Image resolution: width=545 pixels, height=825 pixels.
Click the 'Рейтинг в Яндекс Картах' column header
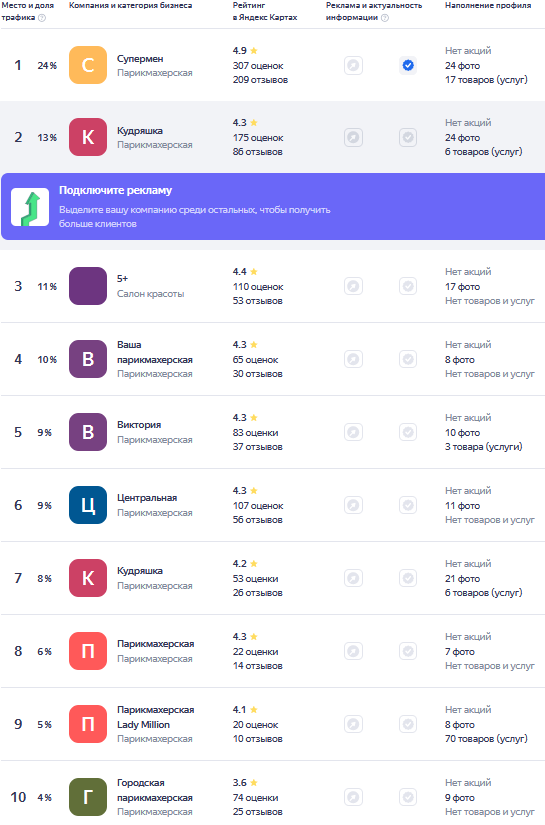(265, 11)
